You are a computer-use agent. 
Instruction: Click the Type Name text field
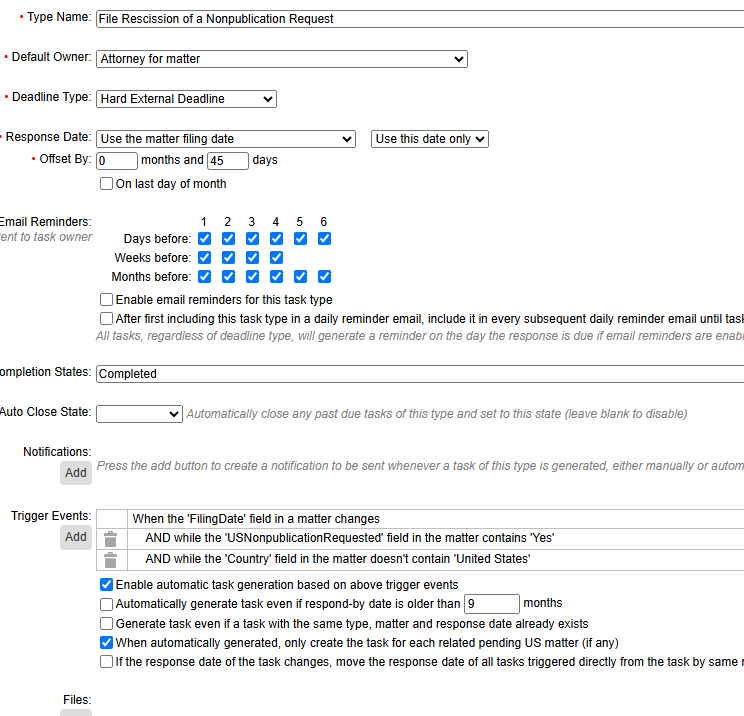coord(420,19)
